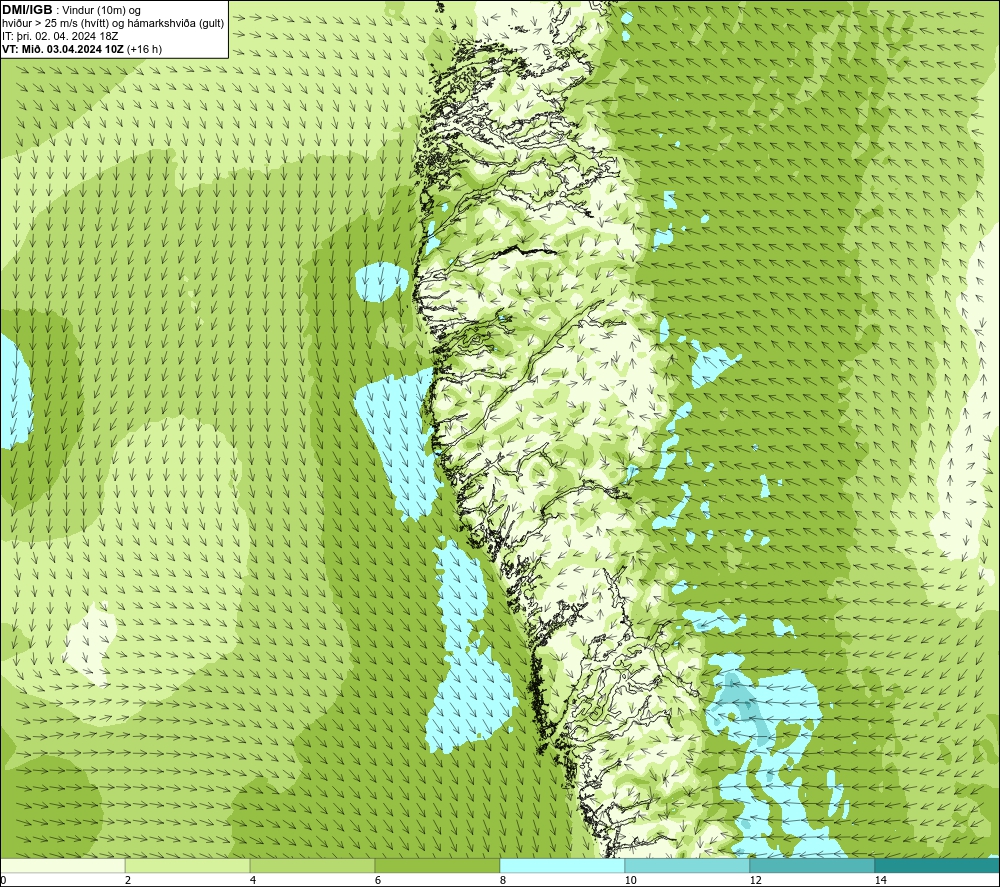The width and height of the screenshot is (1000, 887).
Task: Click the 'IT: þri. 02. 04. 2024 18Z' line
Action: pyautogui.click(x=59, y=36)
